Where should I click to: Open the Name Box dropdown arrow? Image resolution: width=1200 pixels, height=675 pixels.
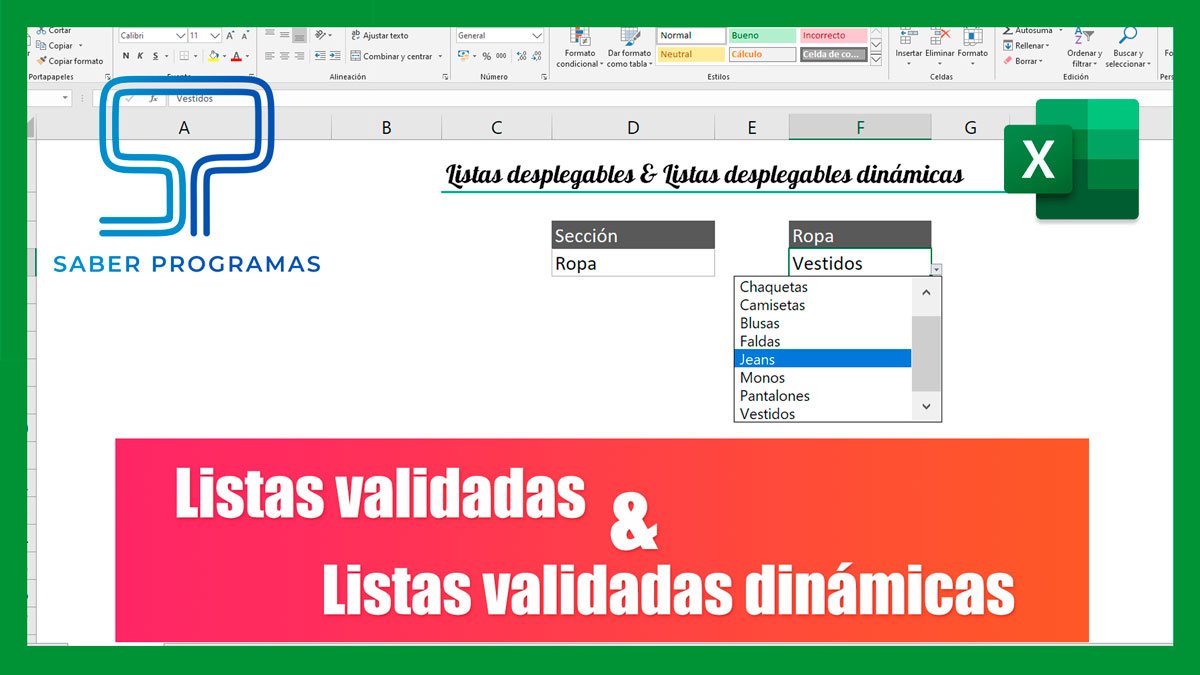pyautogui.click(x=65, y=99)
